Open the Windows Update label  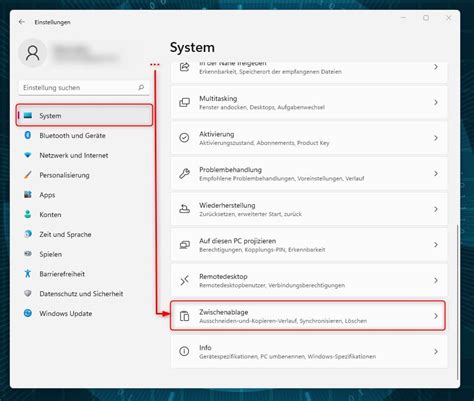[x=66, y=313]
